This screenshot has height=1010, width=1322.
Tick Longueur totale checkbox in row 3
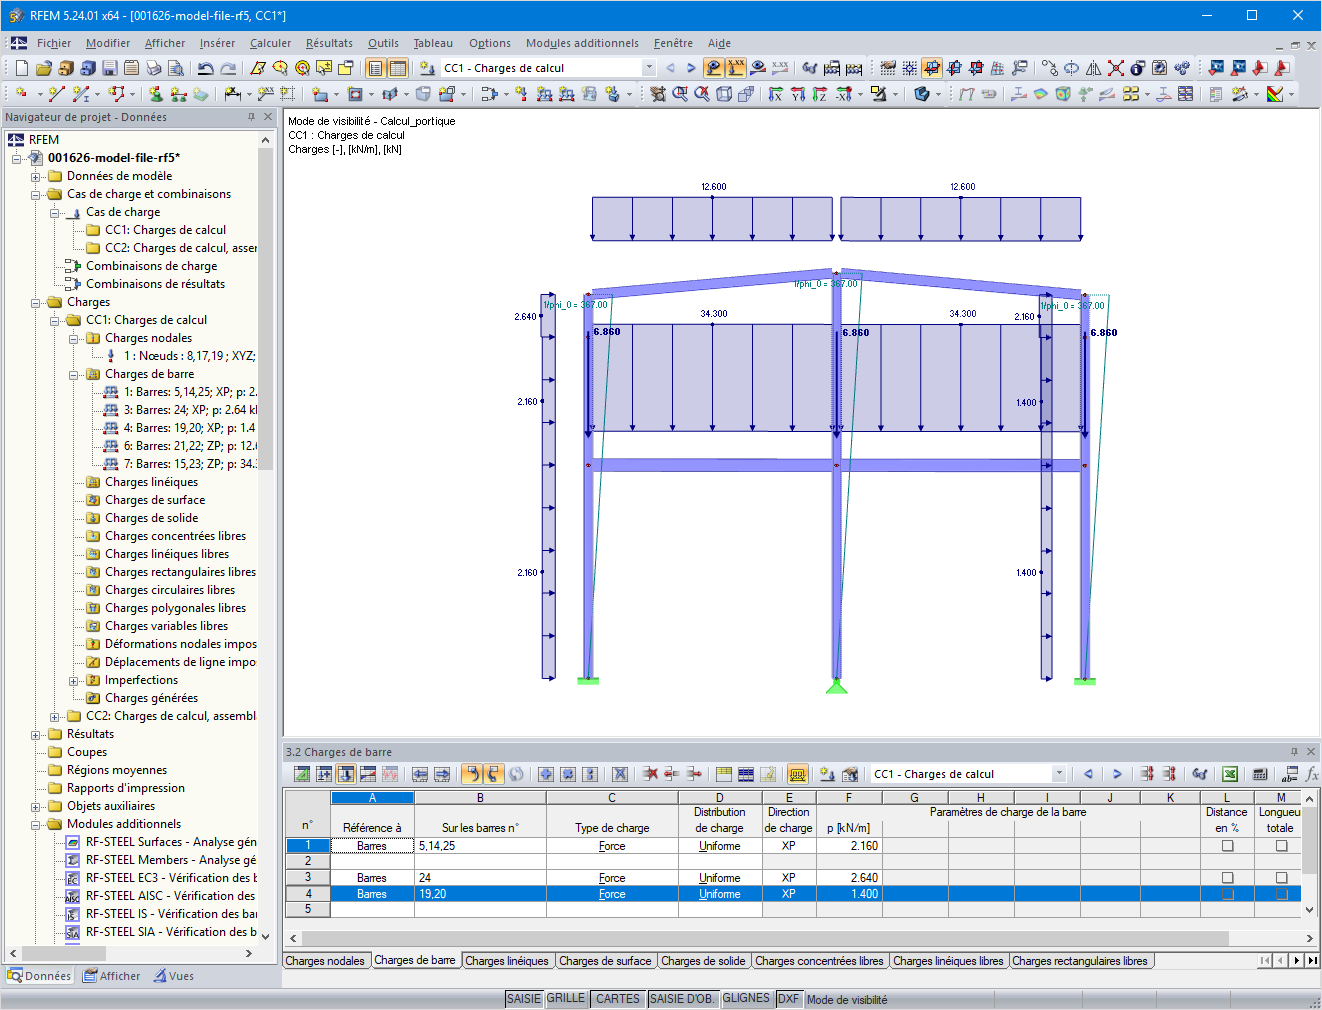(1281, 878)
